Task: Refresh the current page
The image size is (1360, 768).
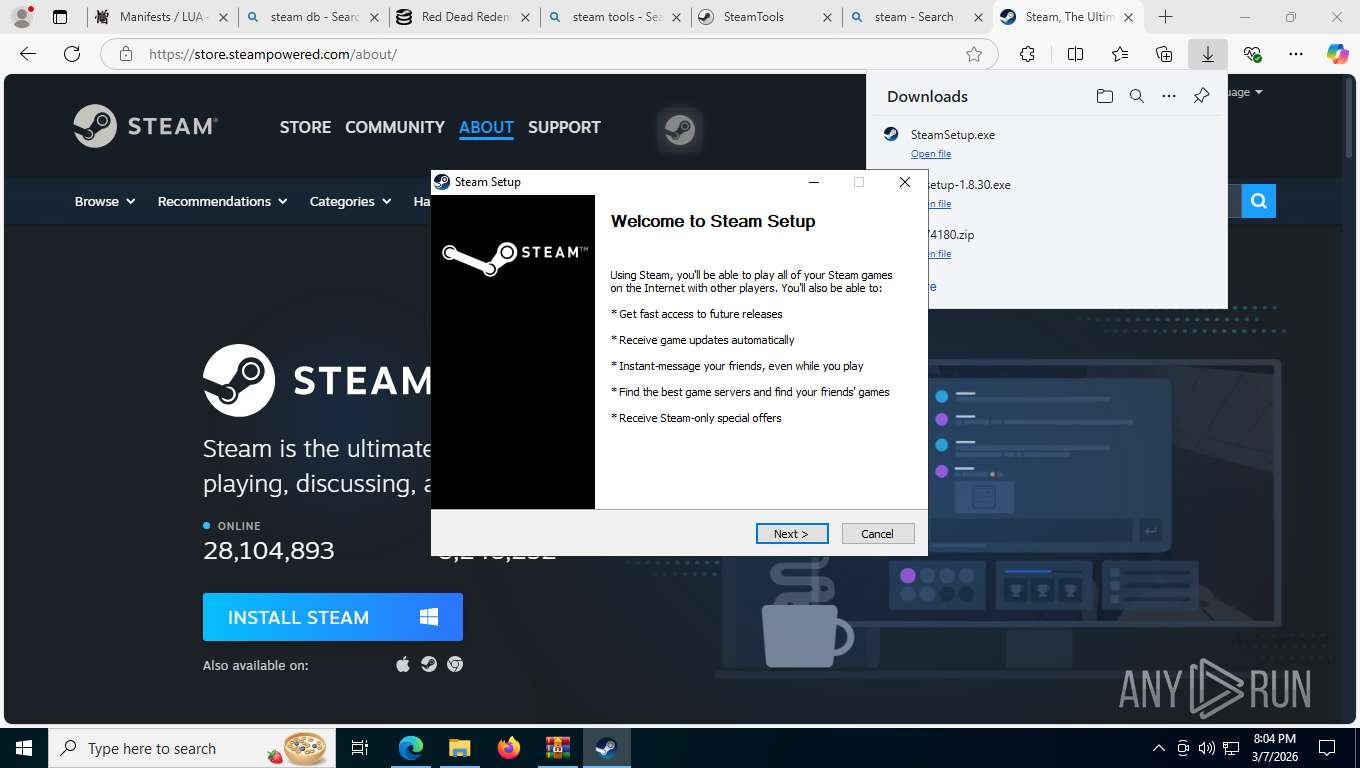Action: pyautogui.click(x=71, y=54)
